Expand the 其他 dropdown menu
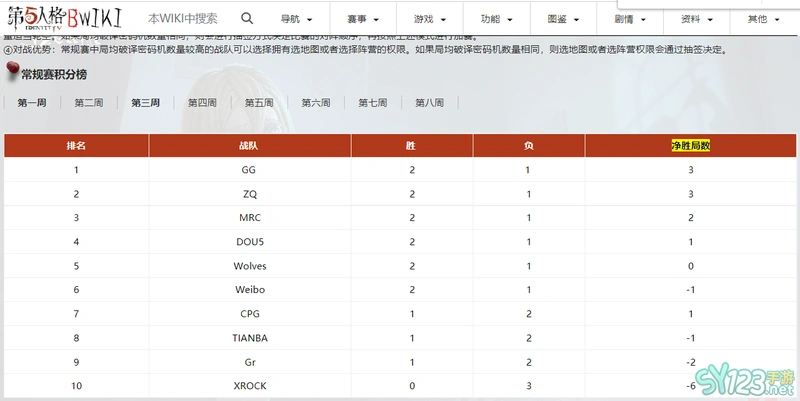This screenshot has width=800, height=401. tap(764, 19)
